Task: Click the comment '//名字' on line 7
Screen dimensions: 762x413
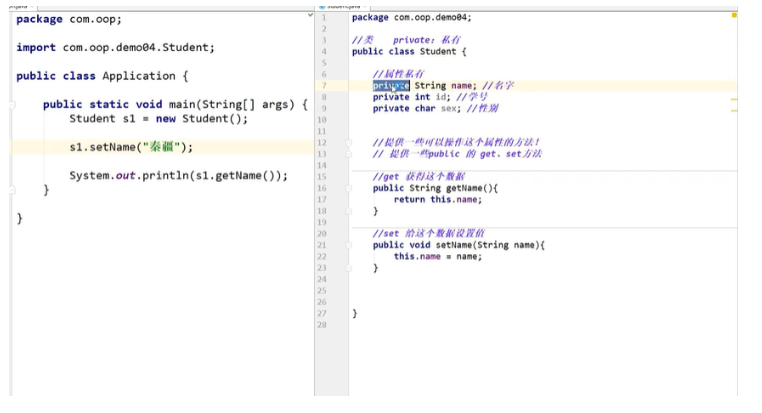Action: pyautogui.click(x=498, y=86)
